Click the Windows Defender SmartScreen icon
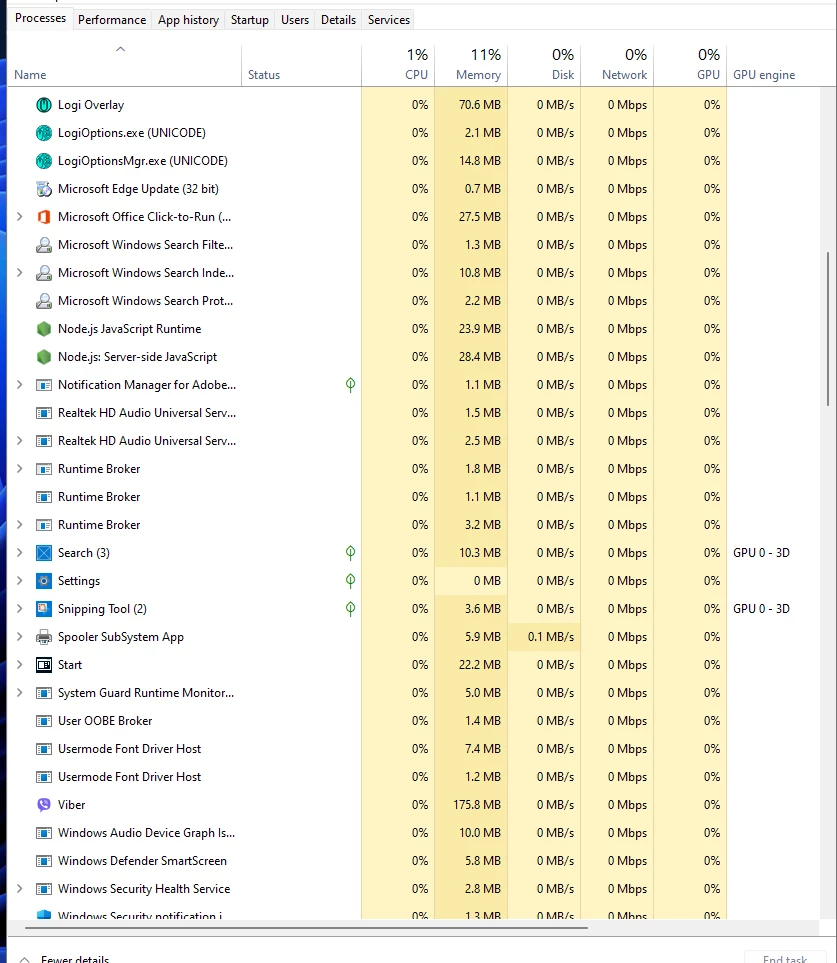 44,861
